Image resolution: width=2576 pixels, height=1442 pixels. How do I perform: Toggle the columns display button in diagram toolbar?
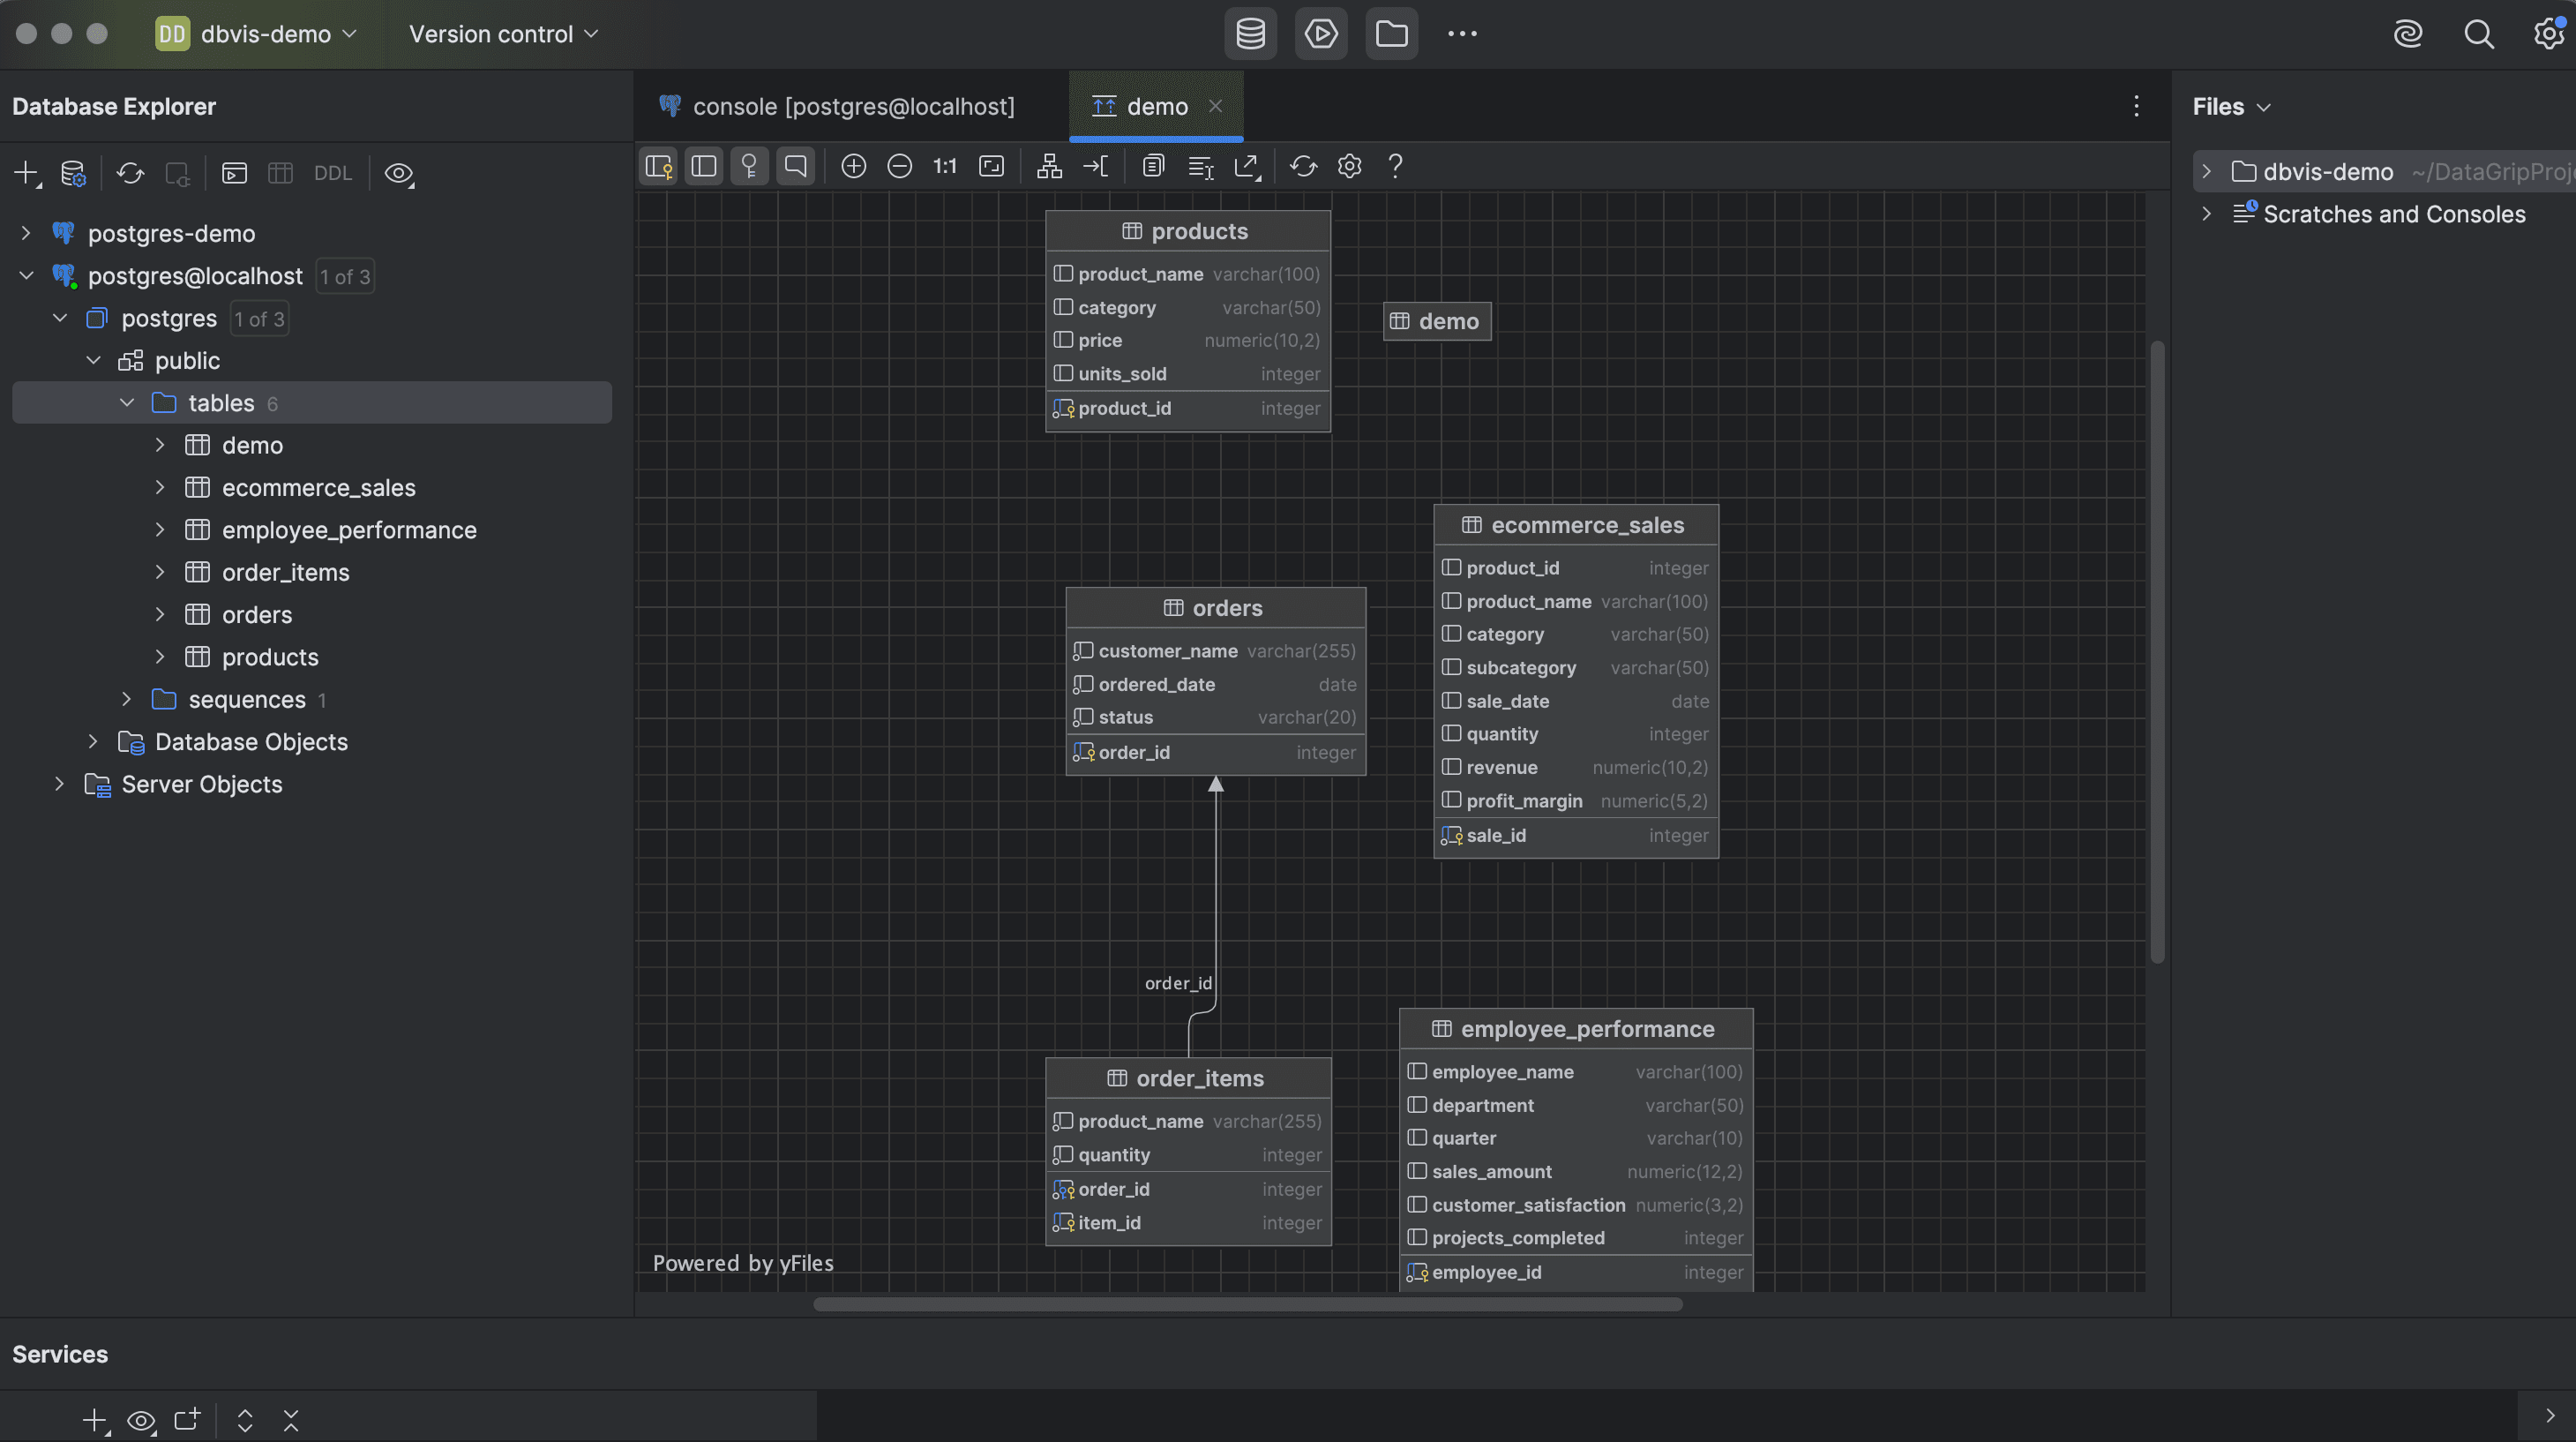(x=704, y=166)
